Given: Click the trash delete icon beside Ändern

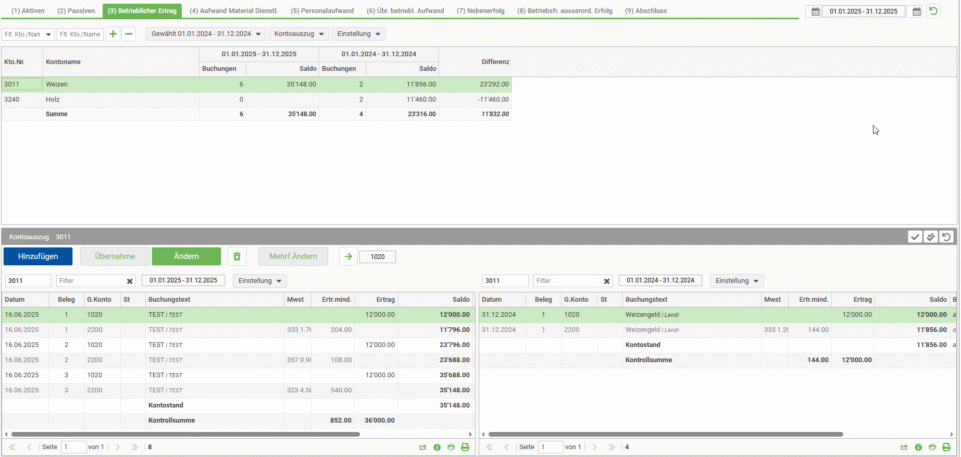Looking at the screenshot, I should click(x=236, y=257).
